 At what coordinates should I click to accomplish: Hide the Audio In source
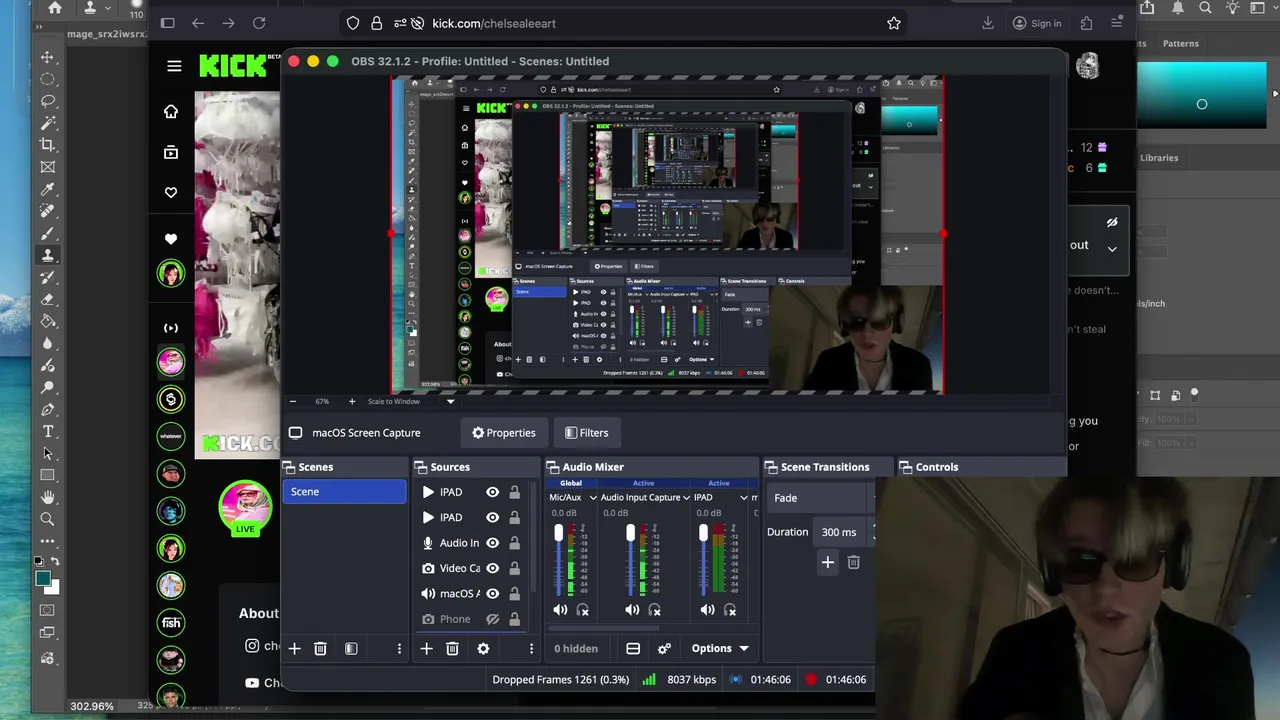pos(492,543)
